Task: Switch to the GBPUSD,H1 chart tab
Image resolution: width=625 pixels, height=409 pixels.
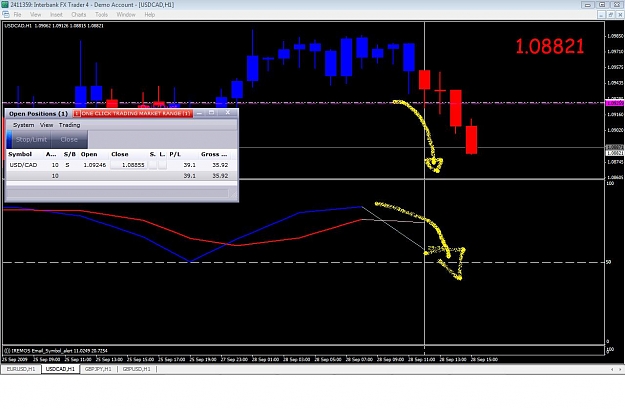Action: pos(137,369)
